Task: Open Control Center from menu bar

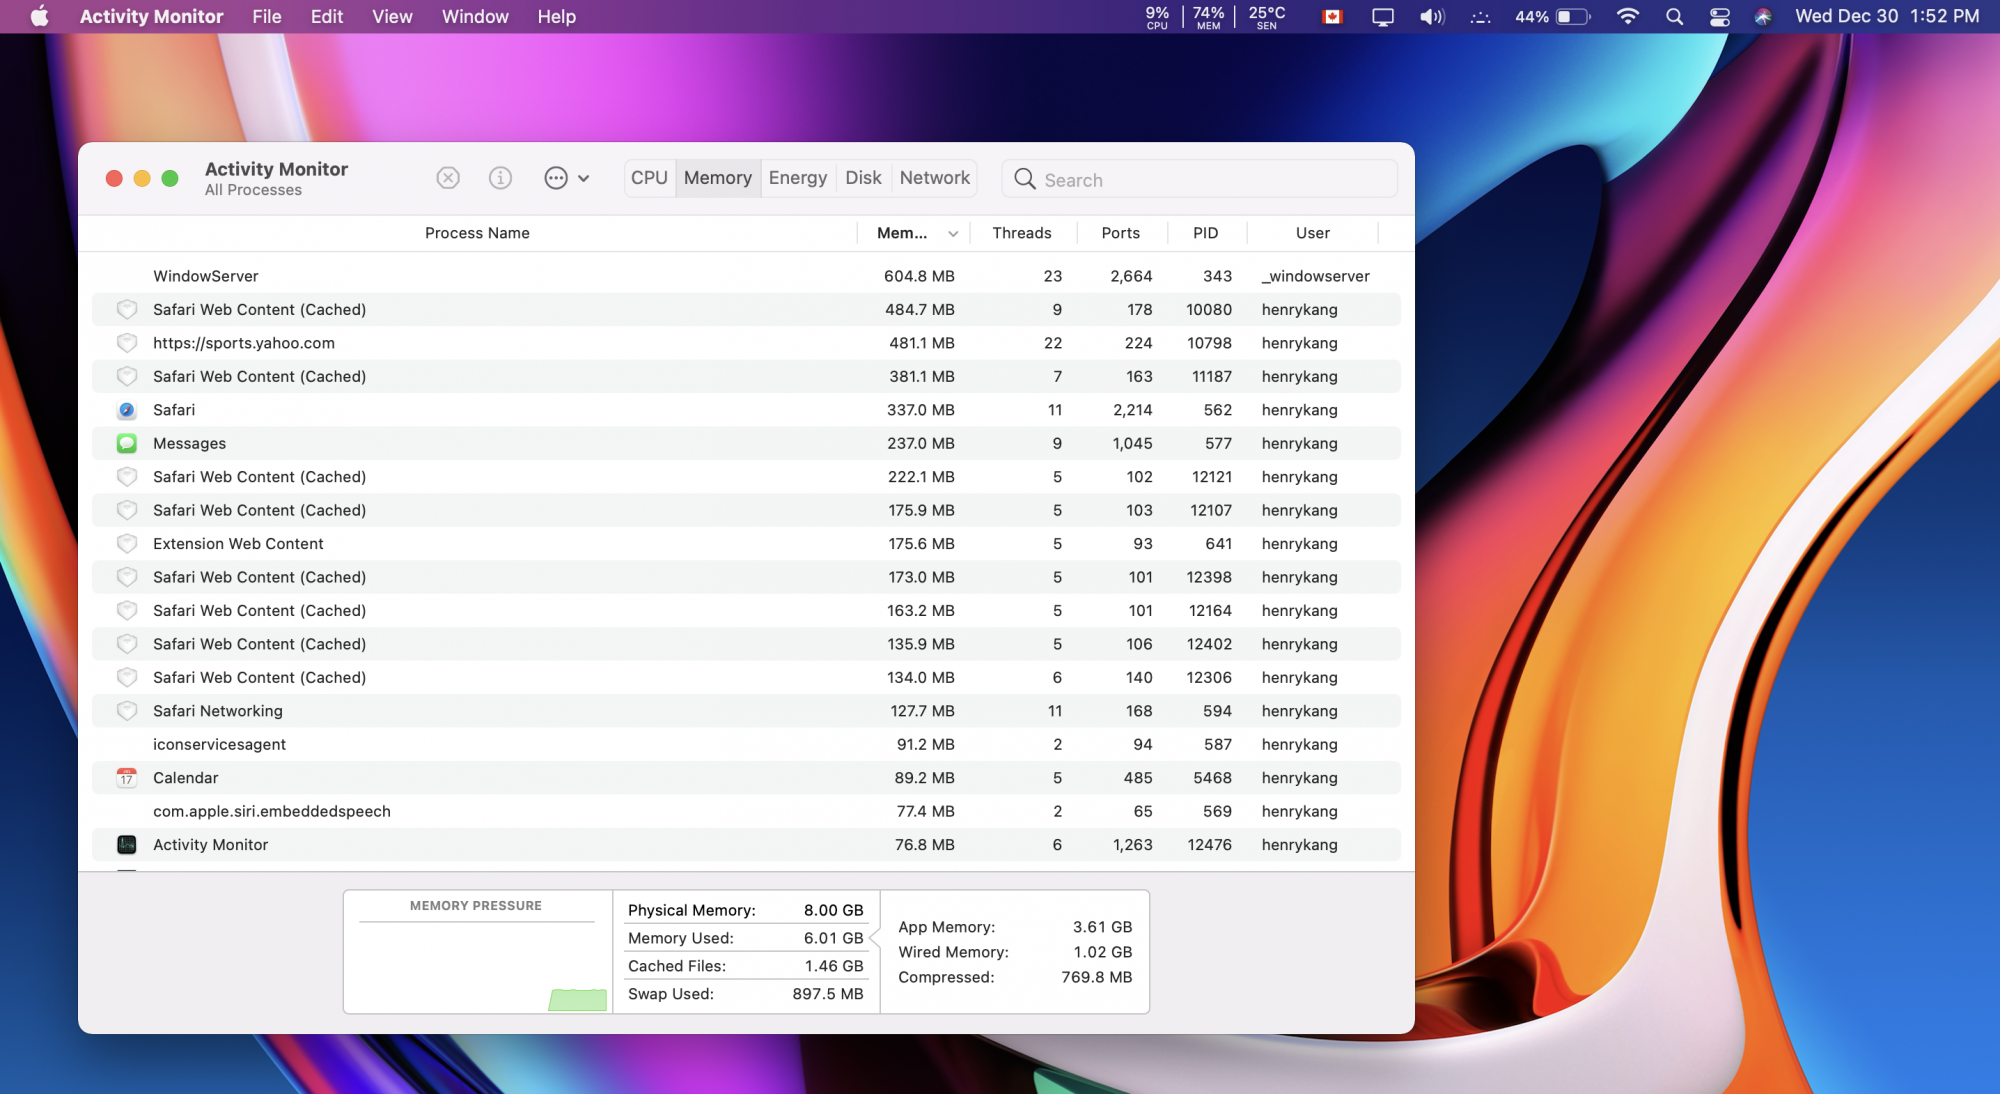Action: pyautogui.click(x=1719, y=17)
